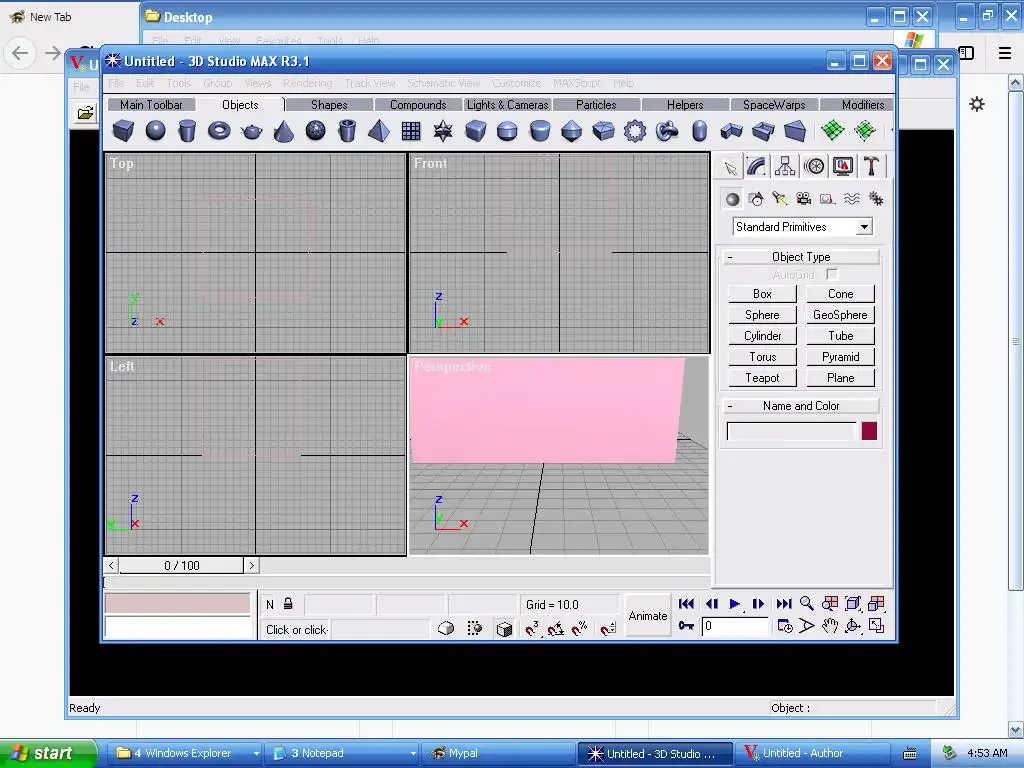Toggle the Animate button
This screenshot has height=768, width=1024.
click(647, 615)
